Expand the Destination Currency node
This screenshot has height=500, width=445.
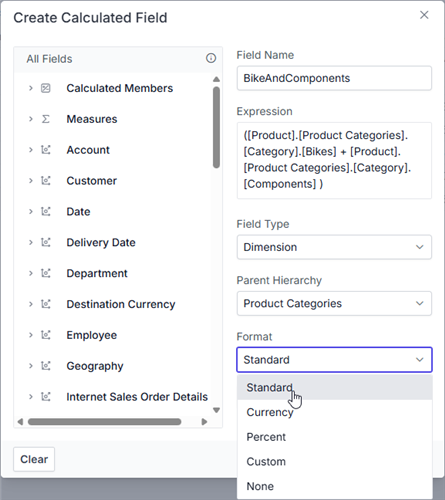31,304
